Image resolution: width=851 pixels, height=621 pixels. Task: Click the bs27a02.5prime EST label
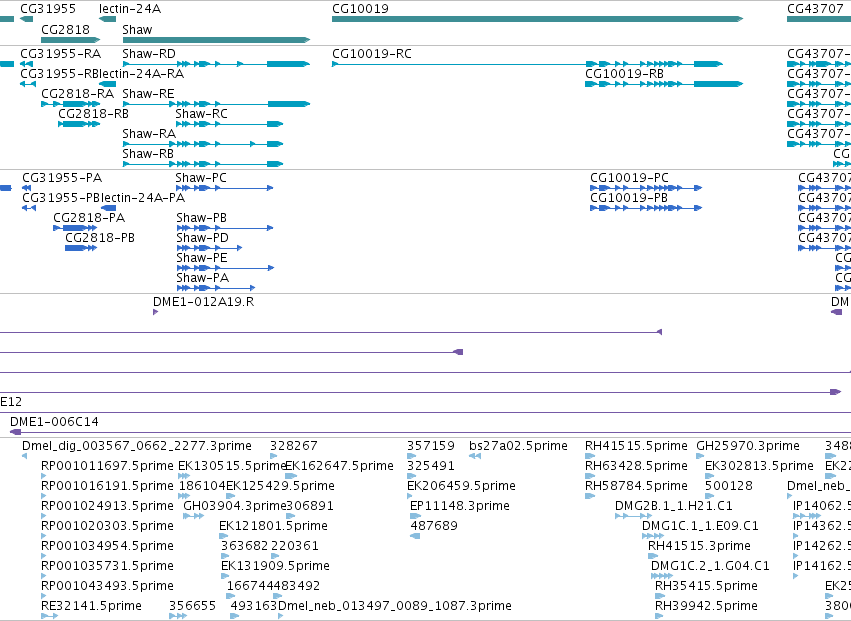pyautogui.click(x=518, y=446)
